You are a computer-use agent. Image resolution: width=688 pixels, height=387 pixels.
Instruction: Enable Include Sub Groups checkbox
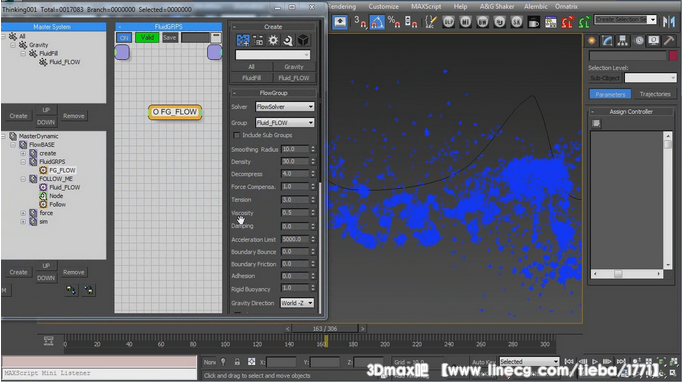[x=236, y=135]
